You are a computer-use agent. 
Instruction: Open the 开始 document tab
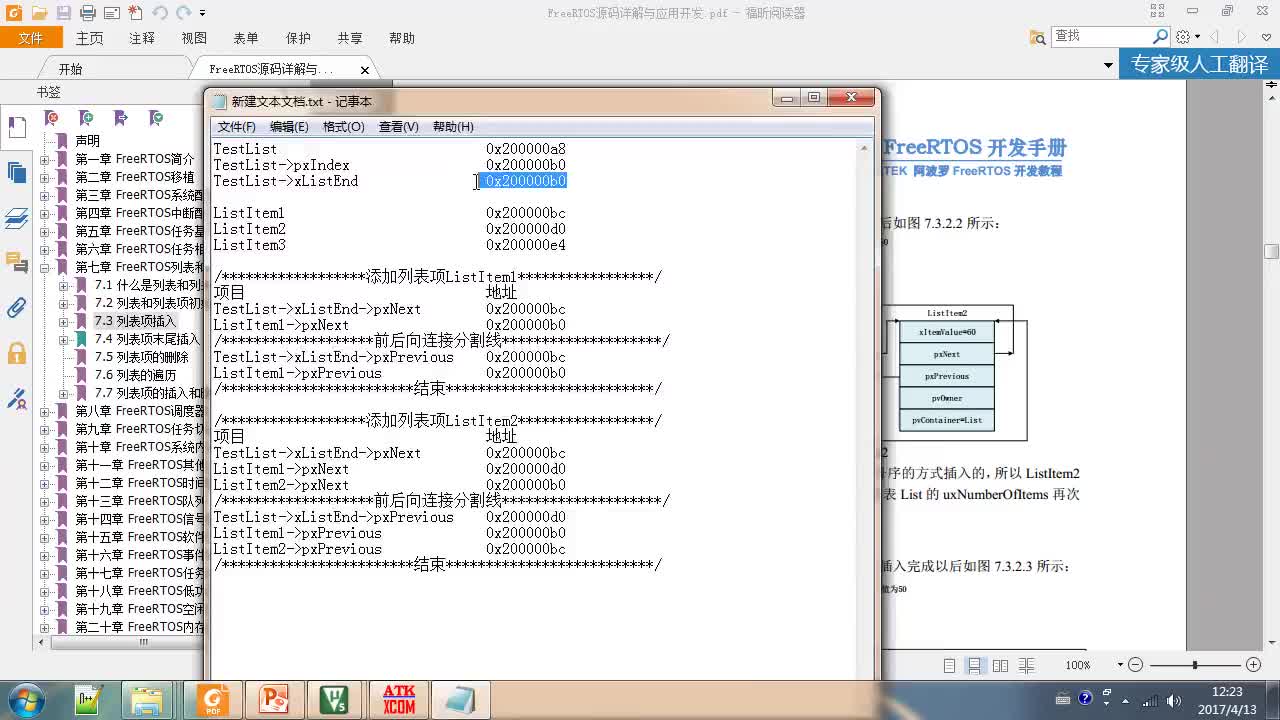point(70,69)
